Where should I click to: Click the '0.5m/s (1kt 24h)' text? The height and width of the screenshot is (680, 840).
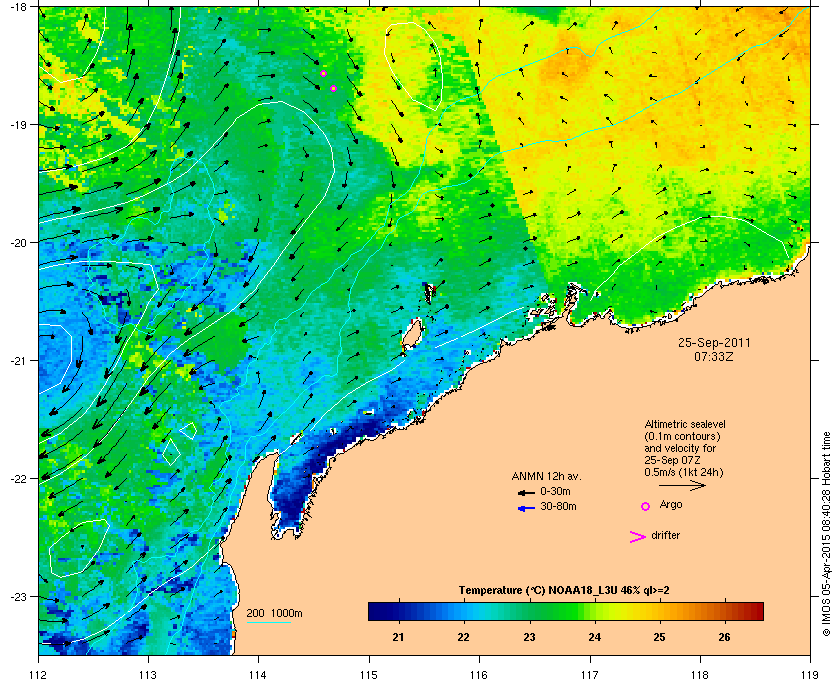pyautogui.click(x=684, y=472)
